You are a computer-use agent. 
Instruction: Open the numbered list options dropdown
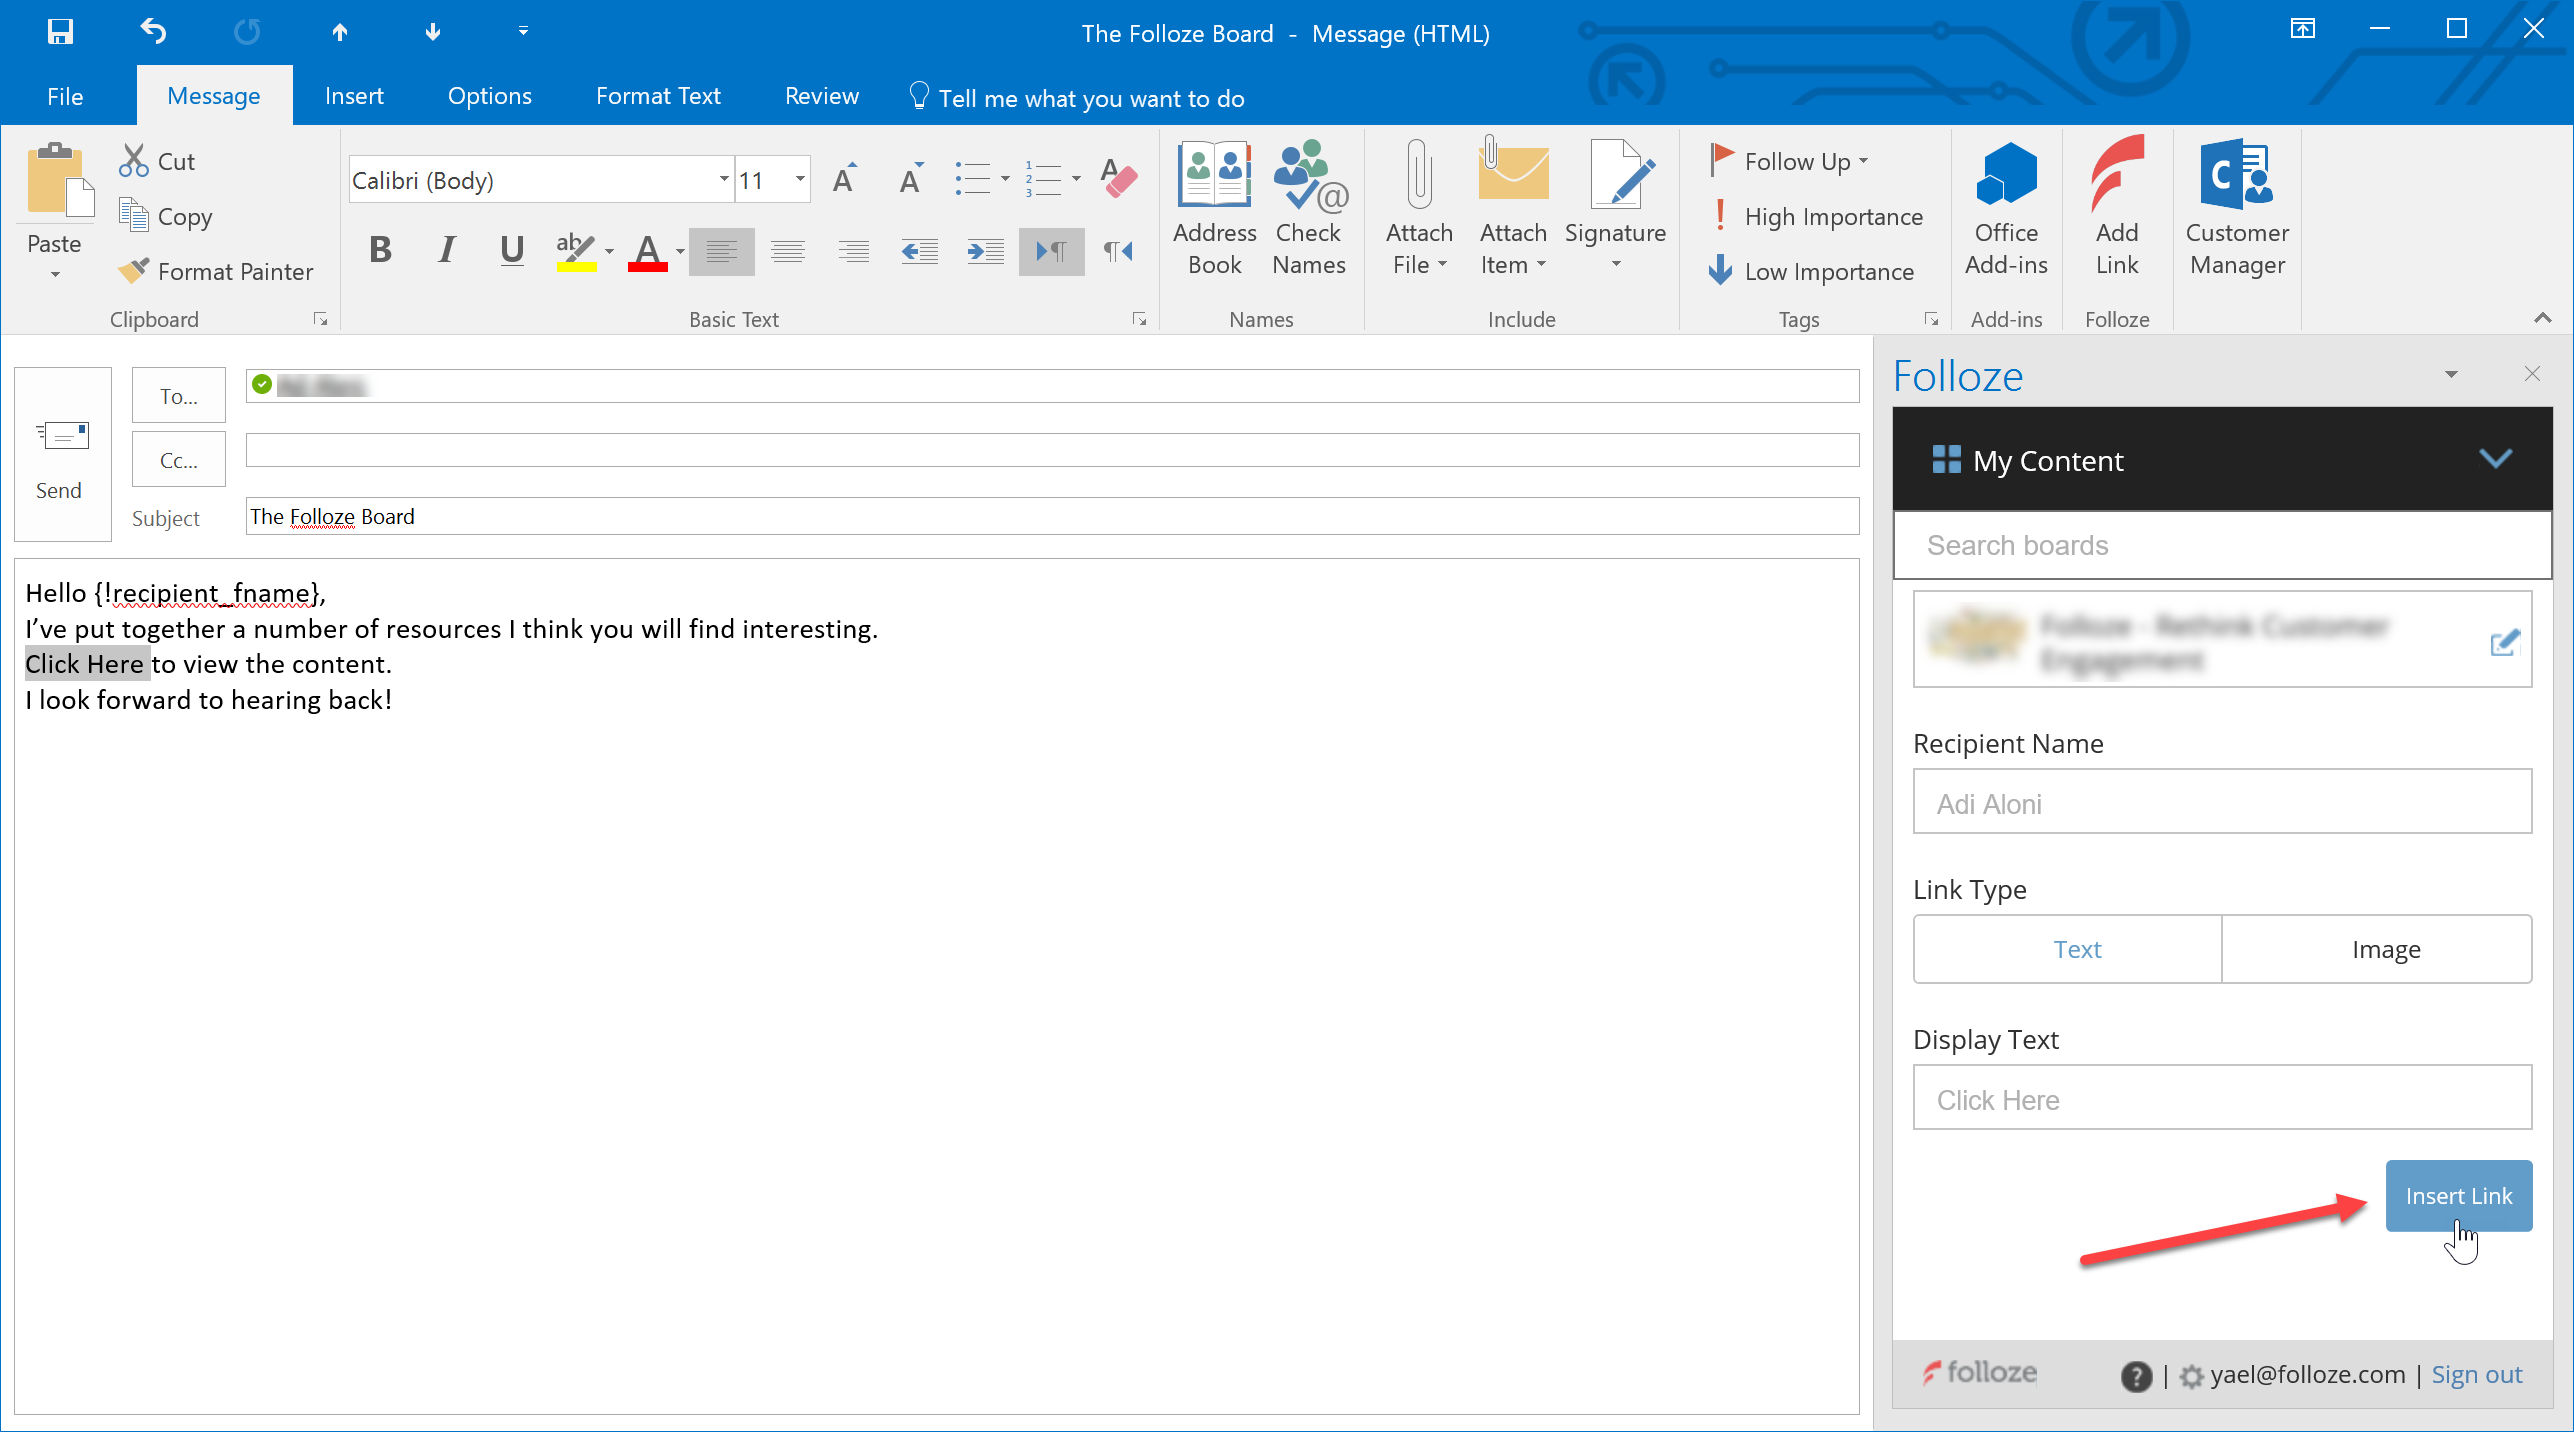1077,179
